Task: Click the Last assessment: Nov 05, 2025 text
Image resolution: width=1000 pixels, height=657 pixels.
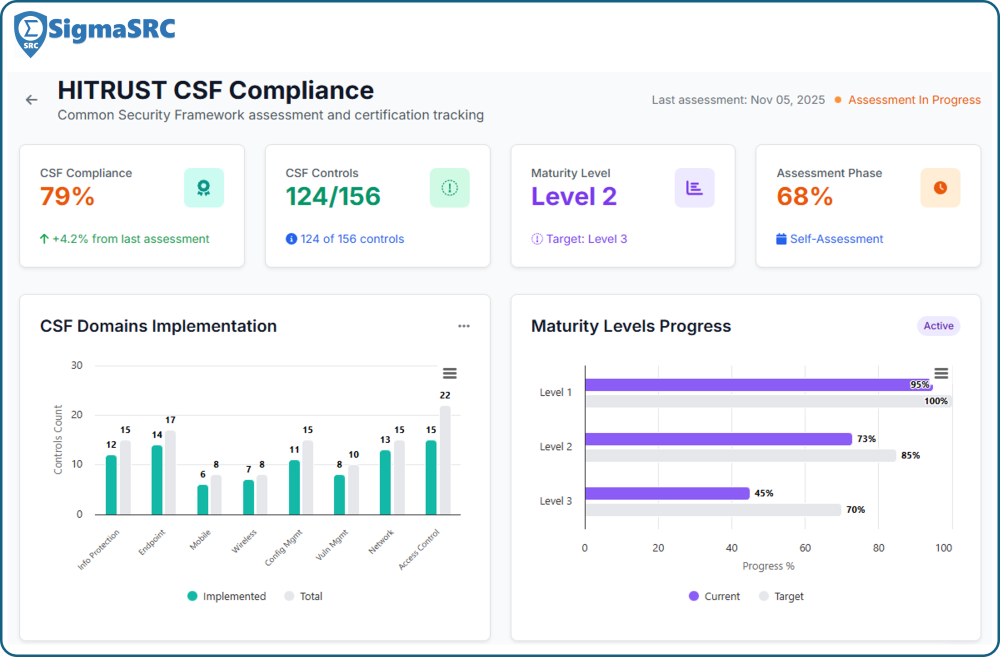Action: tap(738, 100)
